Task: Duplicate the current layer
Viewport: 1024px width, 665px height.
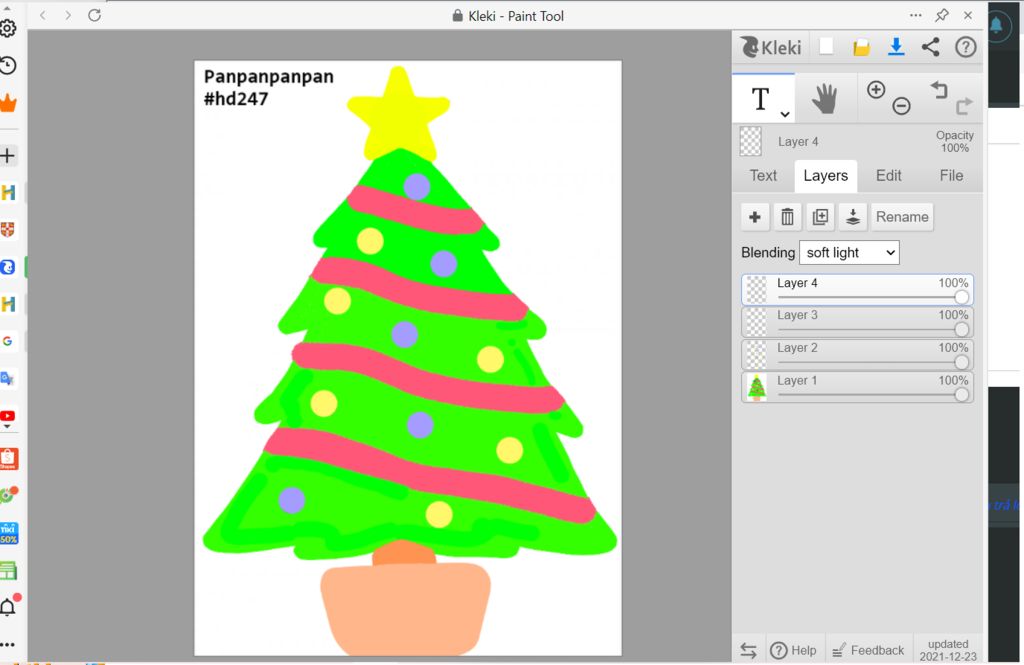Action: pyautogui.click(x=820, y=217)
